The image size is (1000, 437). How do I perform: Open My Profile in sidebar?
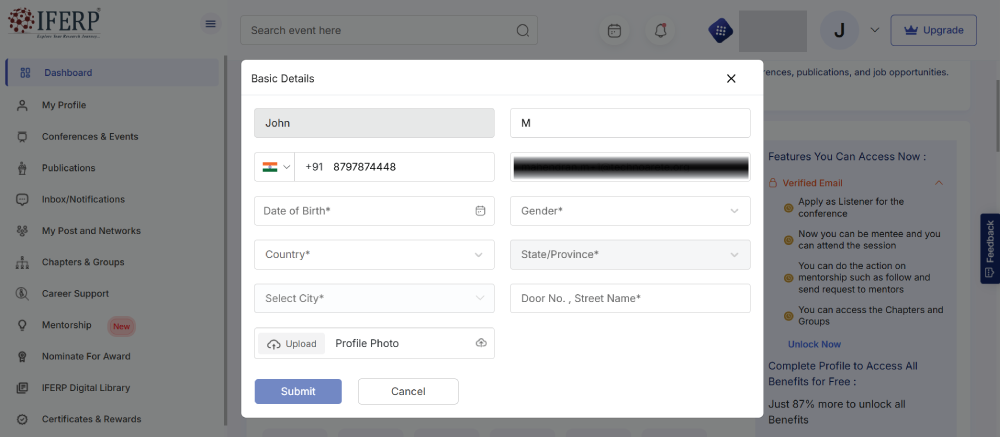64,105
